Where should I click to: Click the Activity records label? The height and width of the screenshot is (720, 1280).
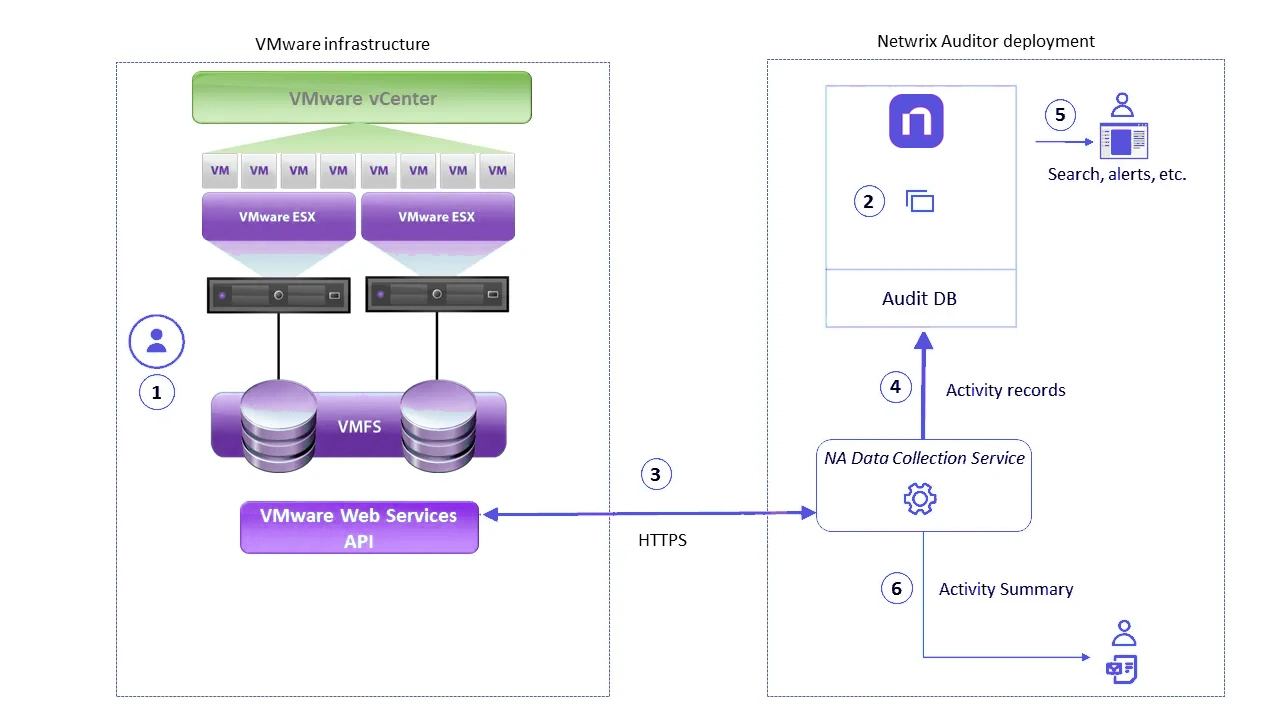coord(1005,390)
